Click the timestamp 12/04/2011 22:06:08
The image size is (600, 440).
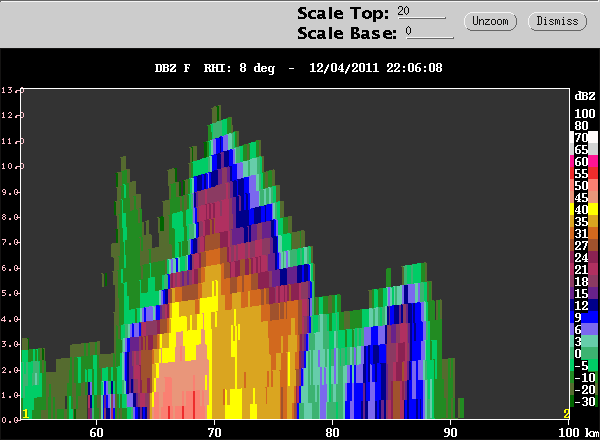click(375, 68)
